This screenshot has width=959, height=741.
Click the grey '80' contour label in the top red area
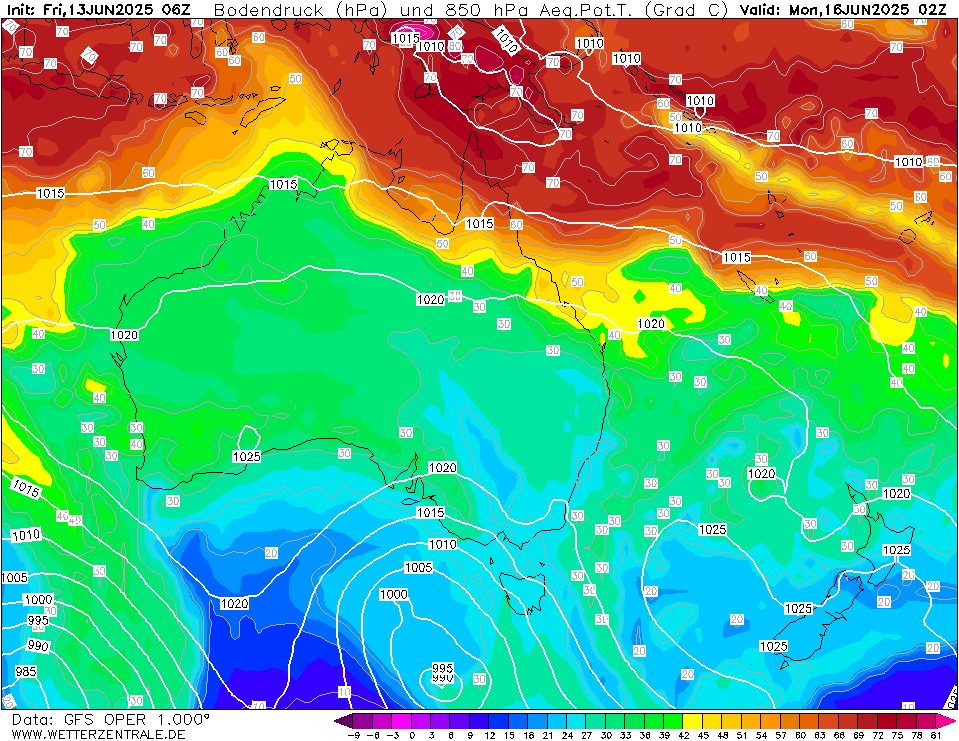click(455, 46)
